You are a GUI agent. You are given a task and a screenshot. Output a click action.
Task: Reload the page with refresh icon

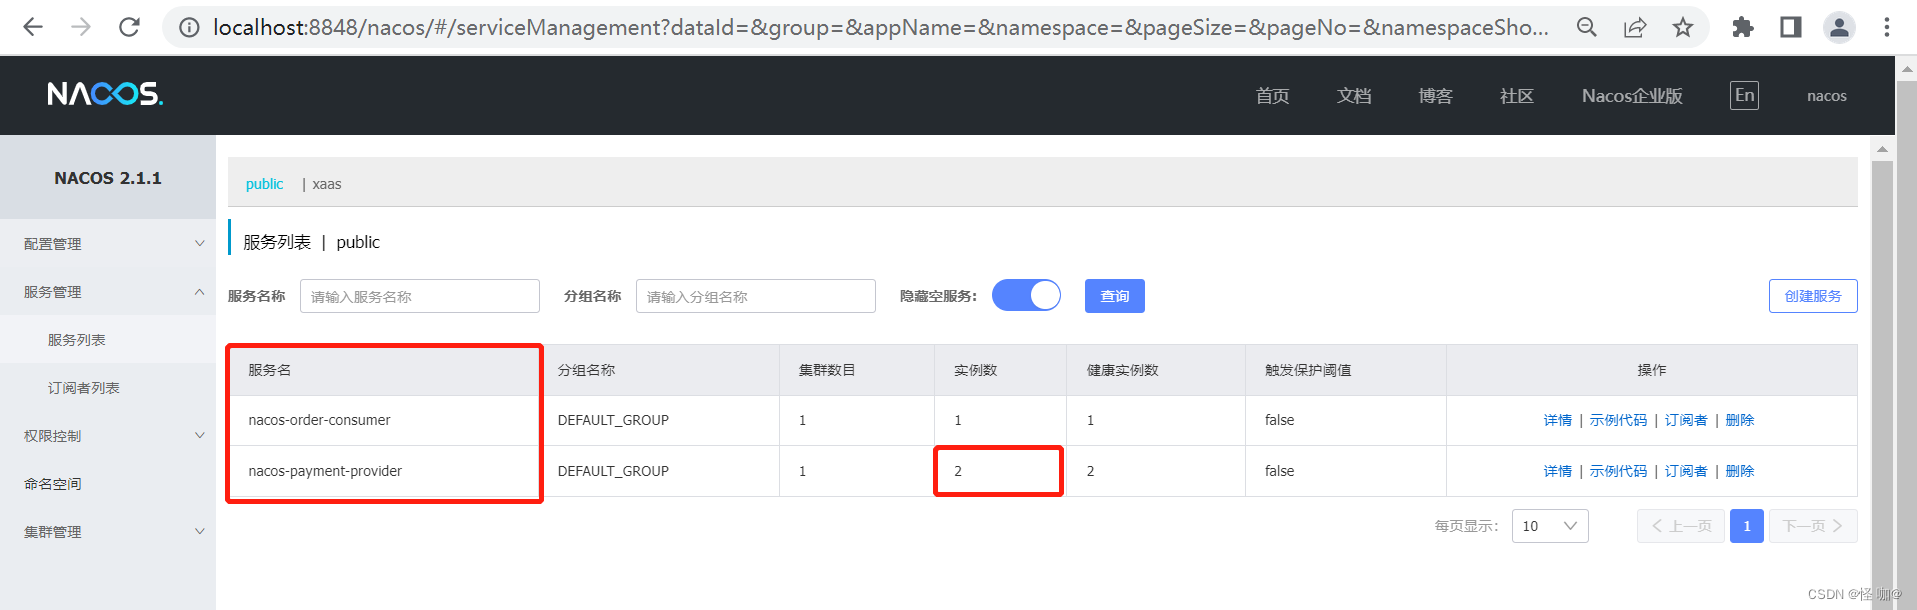(129, 27)
